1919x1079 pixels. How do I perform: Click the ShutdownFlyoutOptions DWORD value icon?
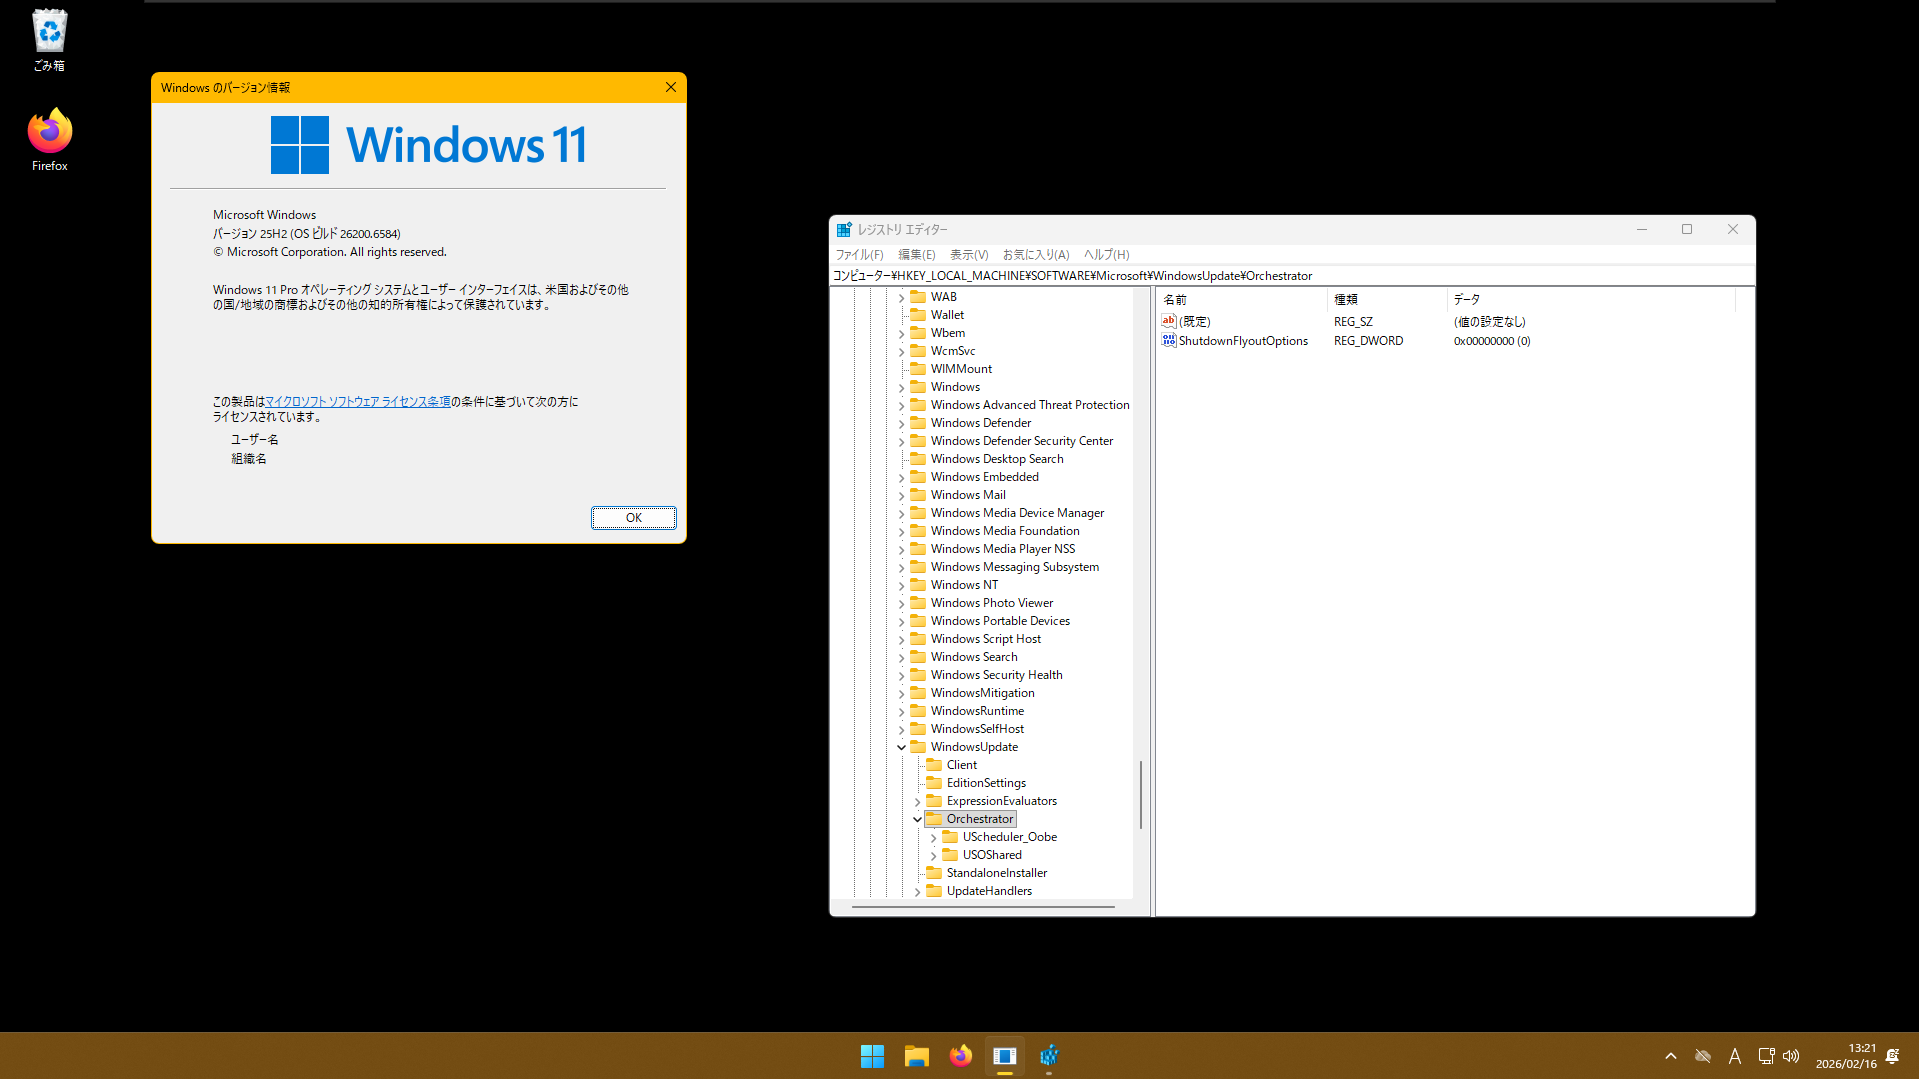click(1168, 341)
